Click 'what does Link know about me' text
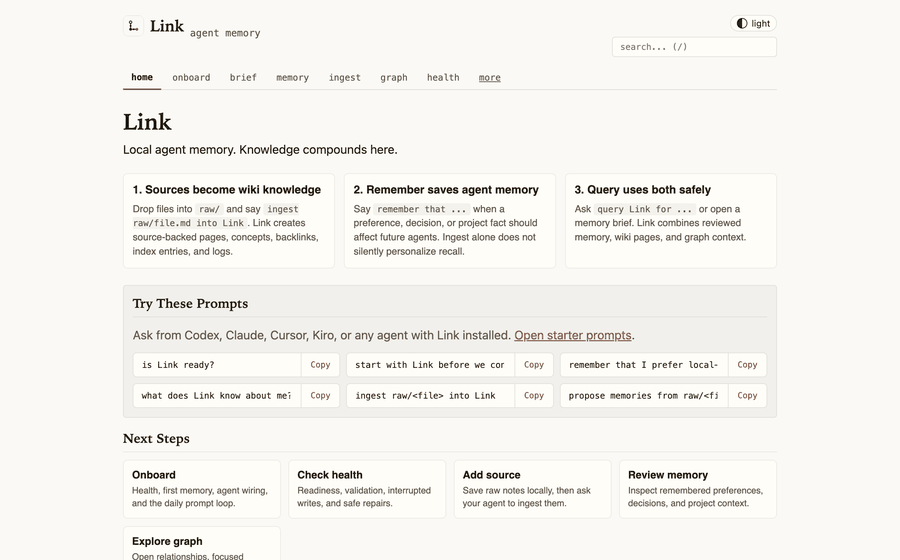This screenshot has width=900, height=560. (x=217, y=395)
